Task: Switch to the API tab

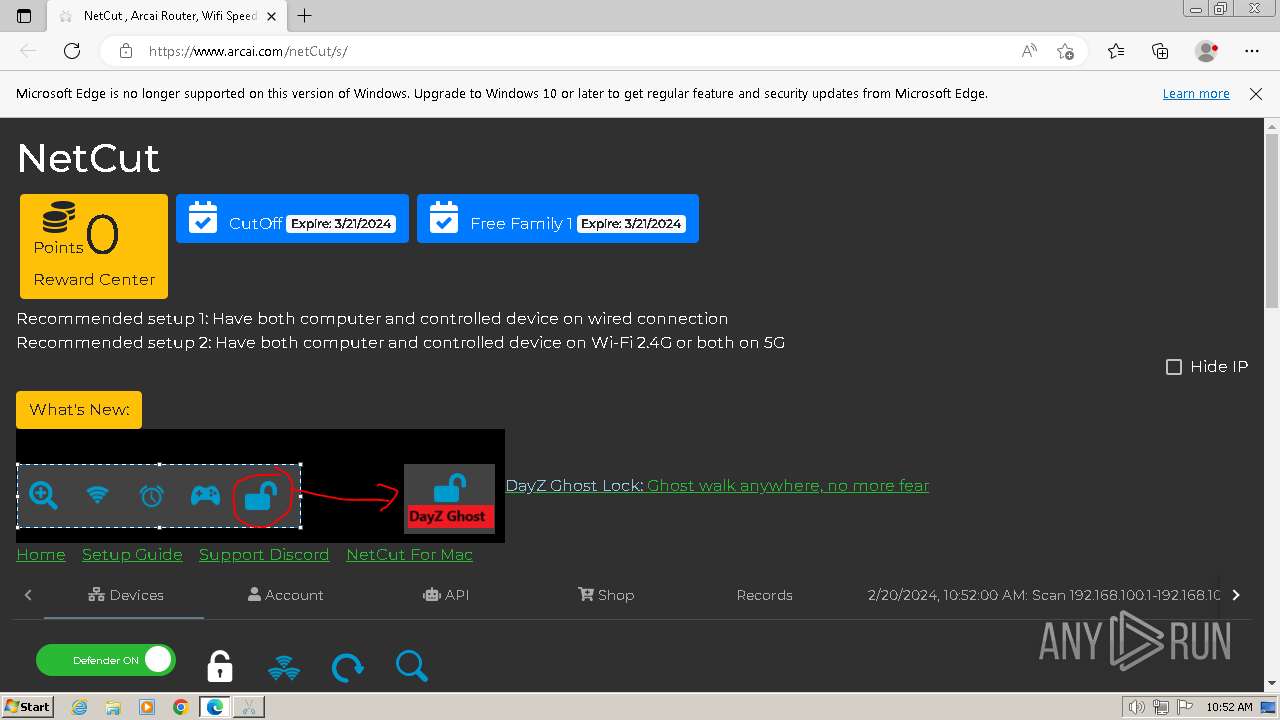Action: 446,595
